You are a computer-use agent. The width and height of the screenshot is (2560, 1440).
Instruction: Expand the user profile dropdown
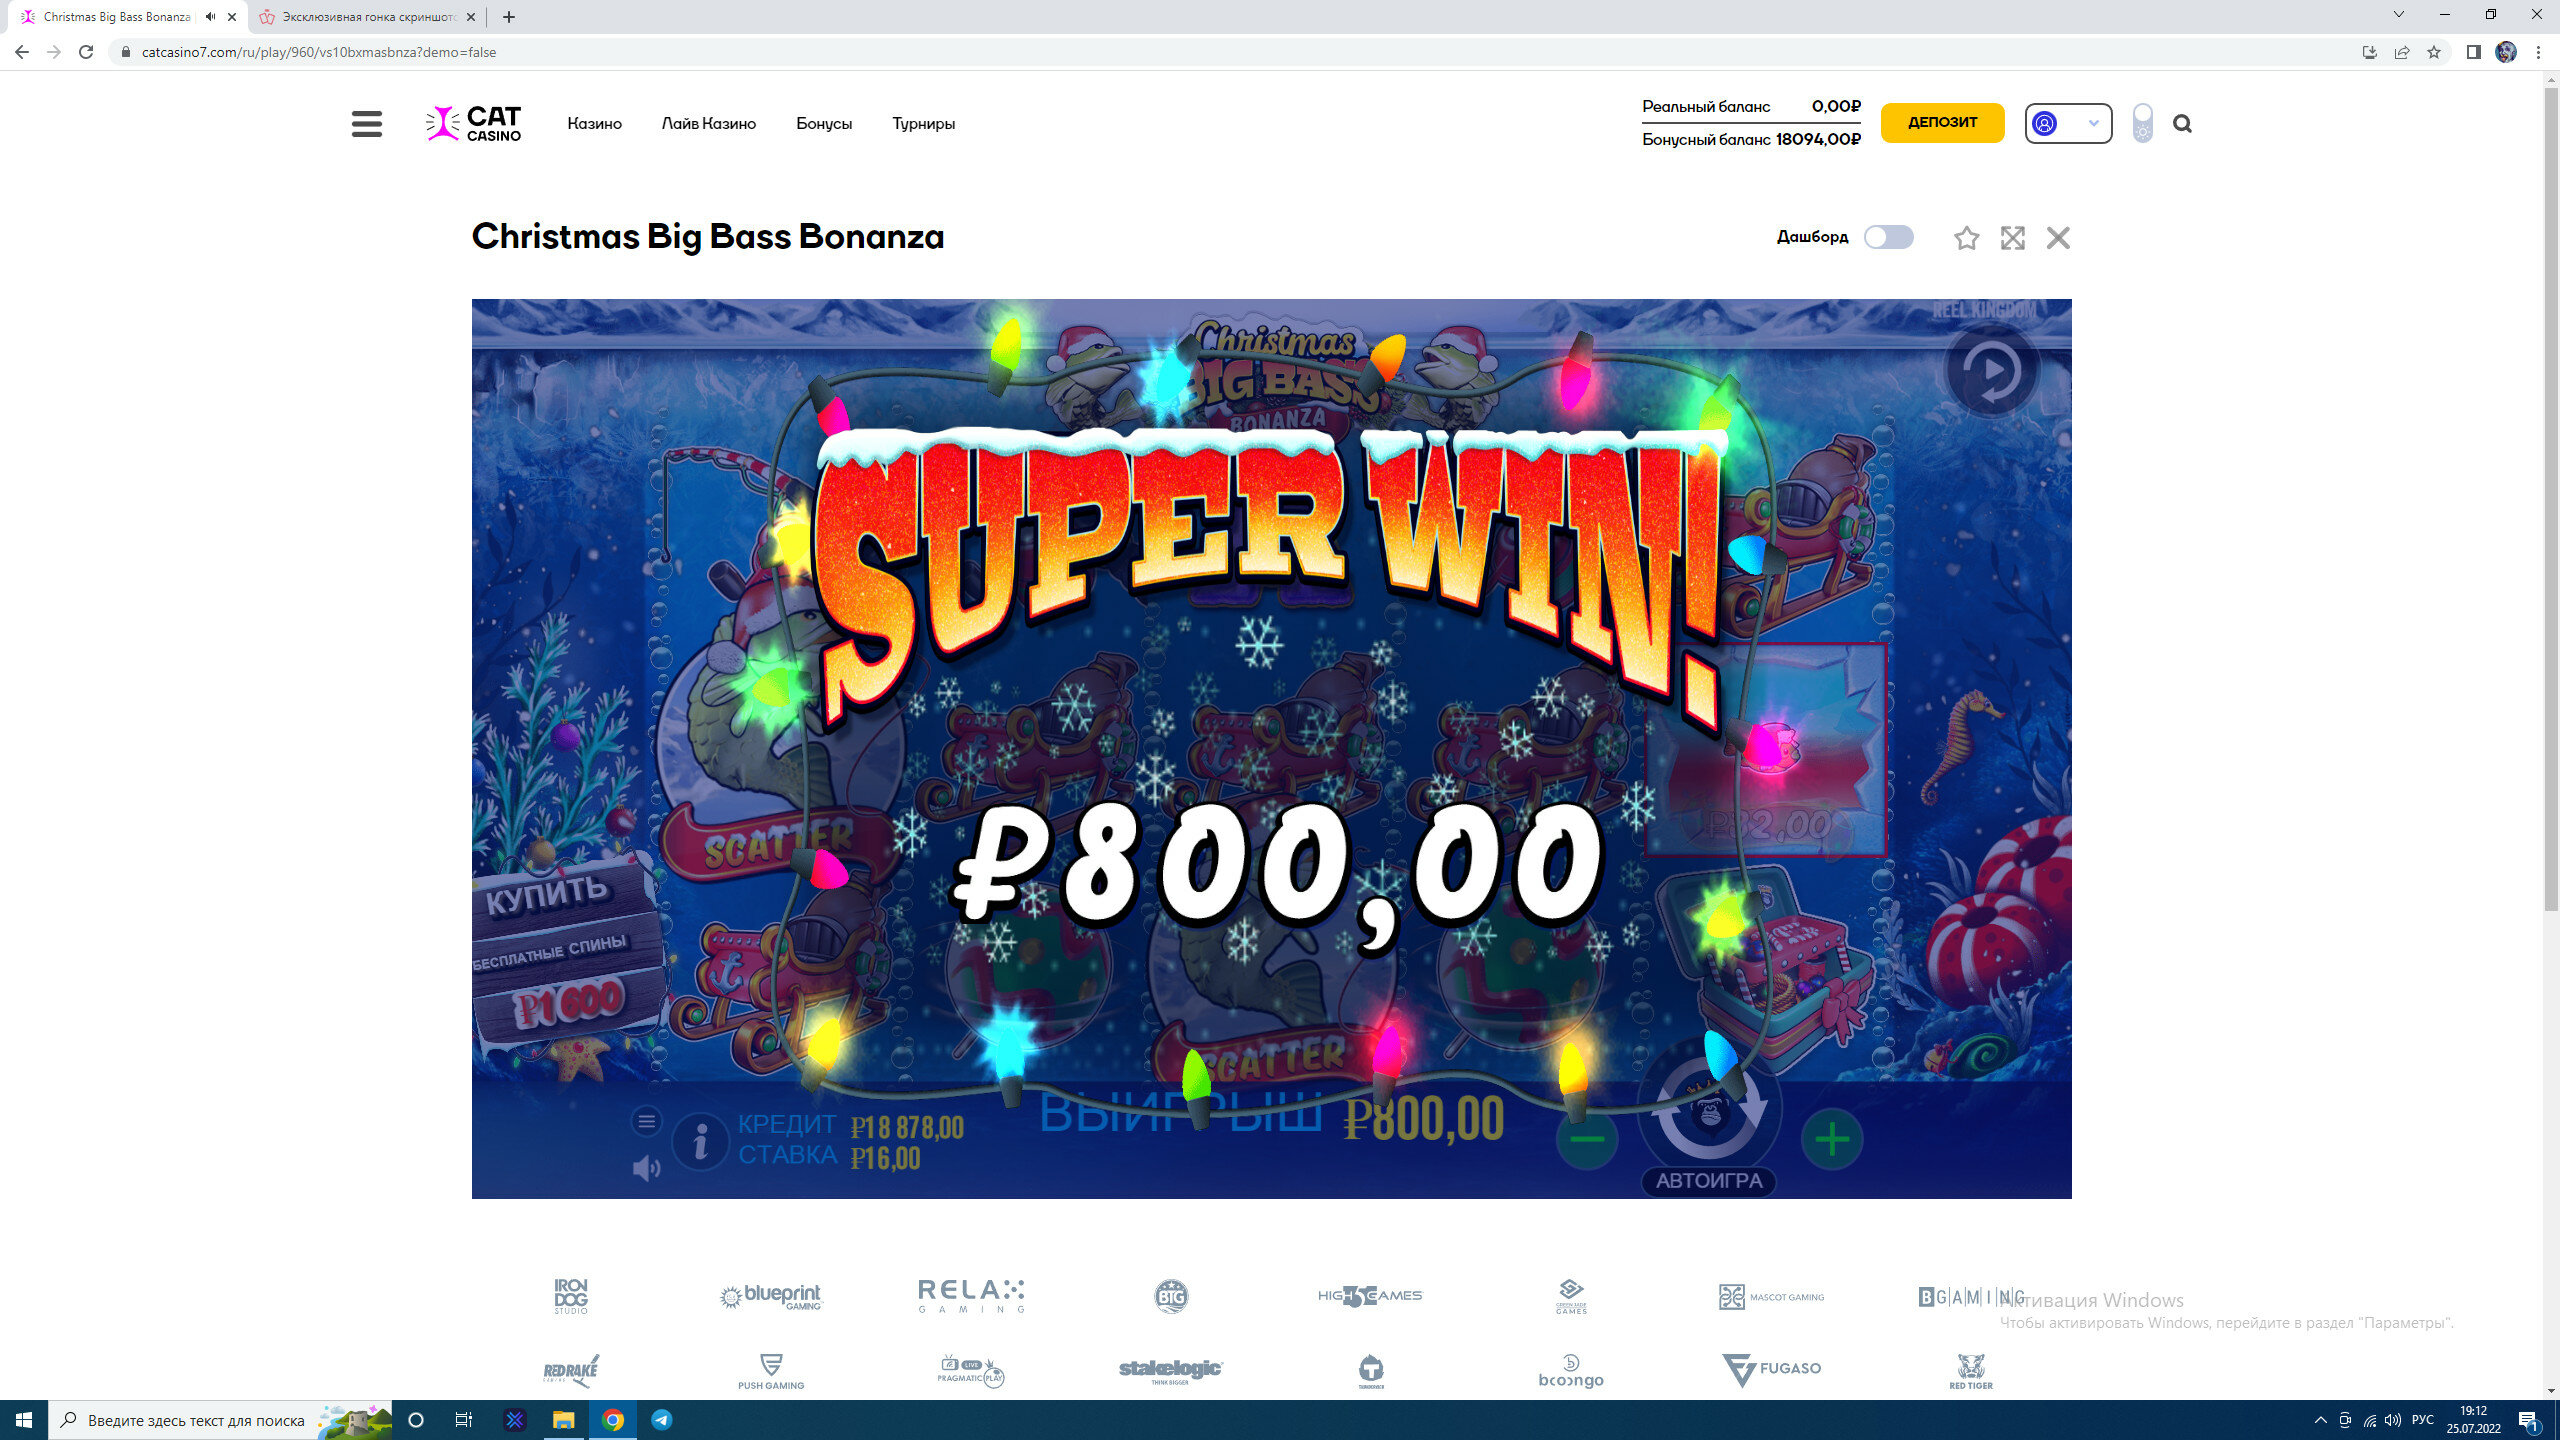click(2068, 123)
